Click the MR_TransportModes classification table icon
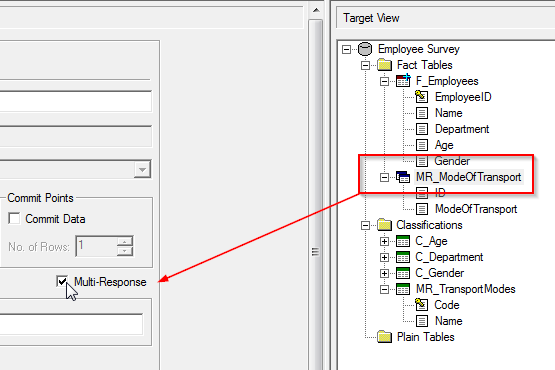This screenshot has height=370, width=555. [403, 289]
